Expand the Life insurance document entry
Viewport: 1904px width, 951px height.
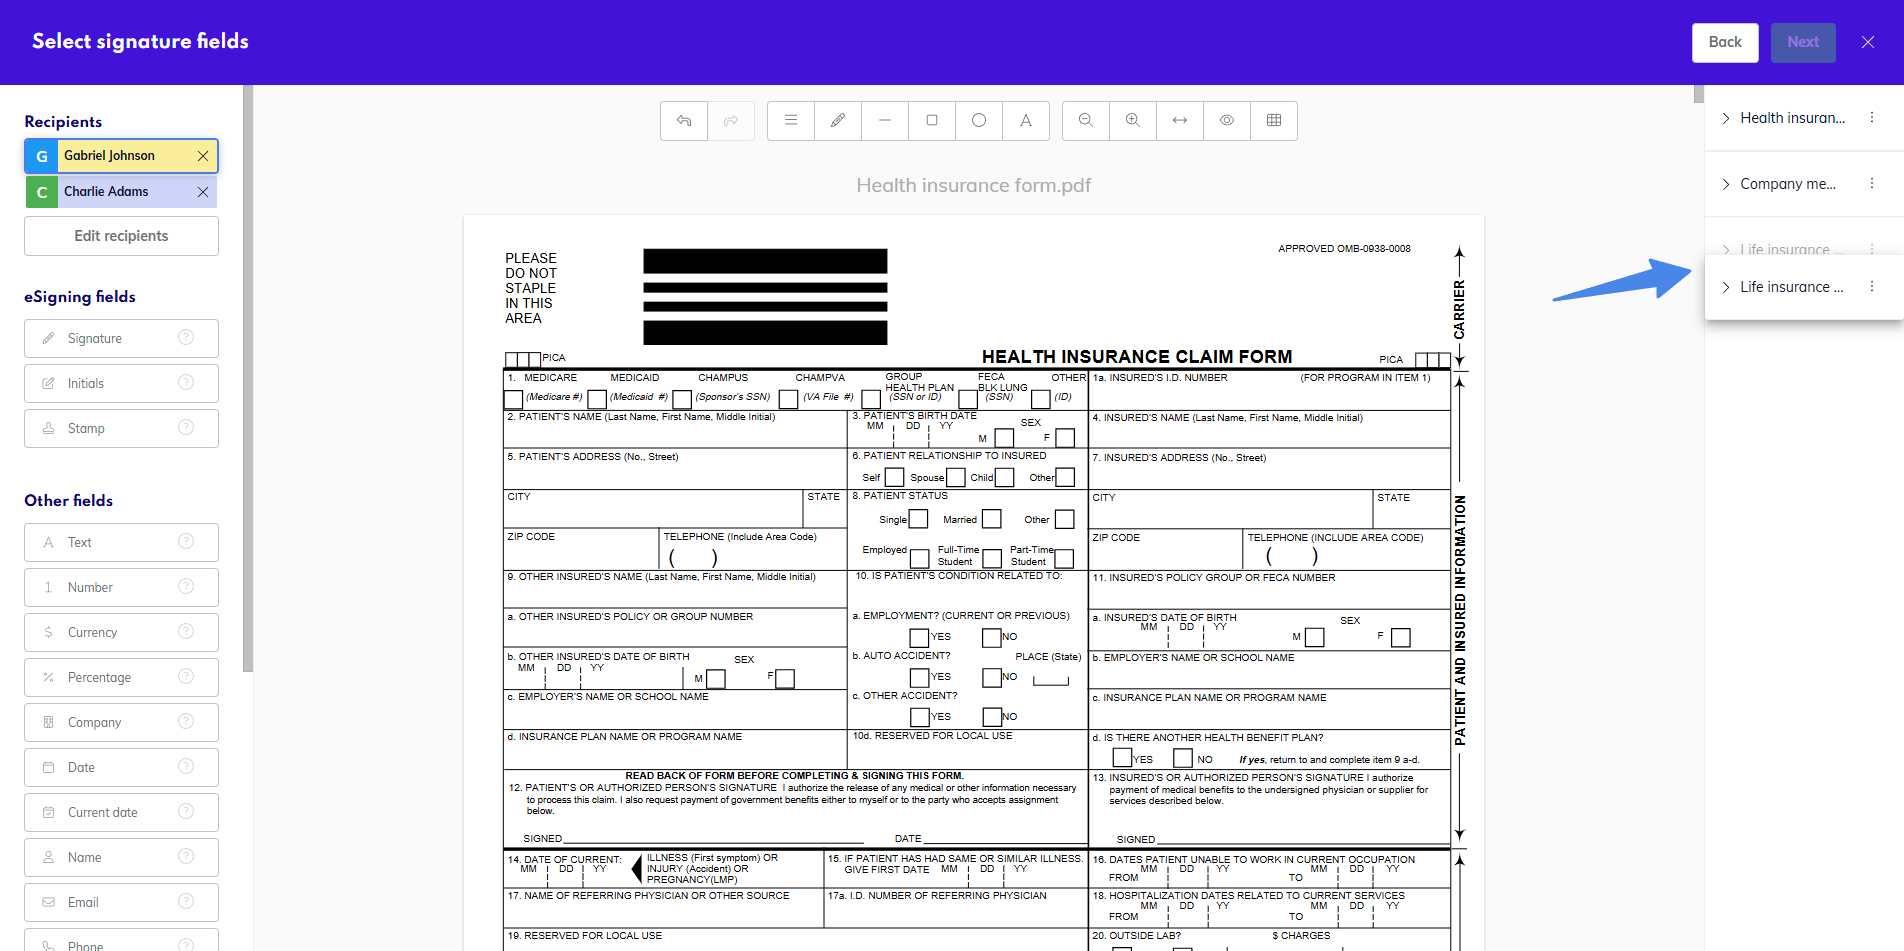tap(1726, 287)
